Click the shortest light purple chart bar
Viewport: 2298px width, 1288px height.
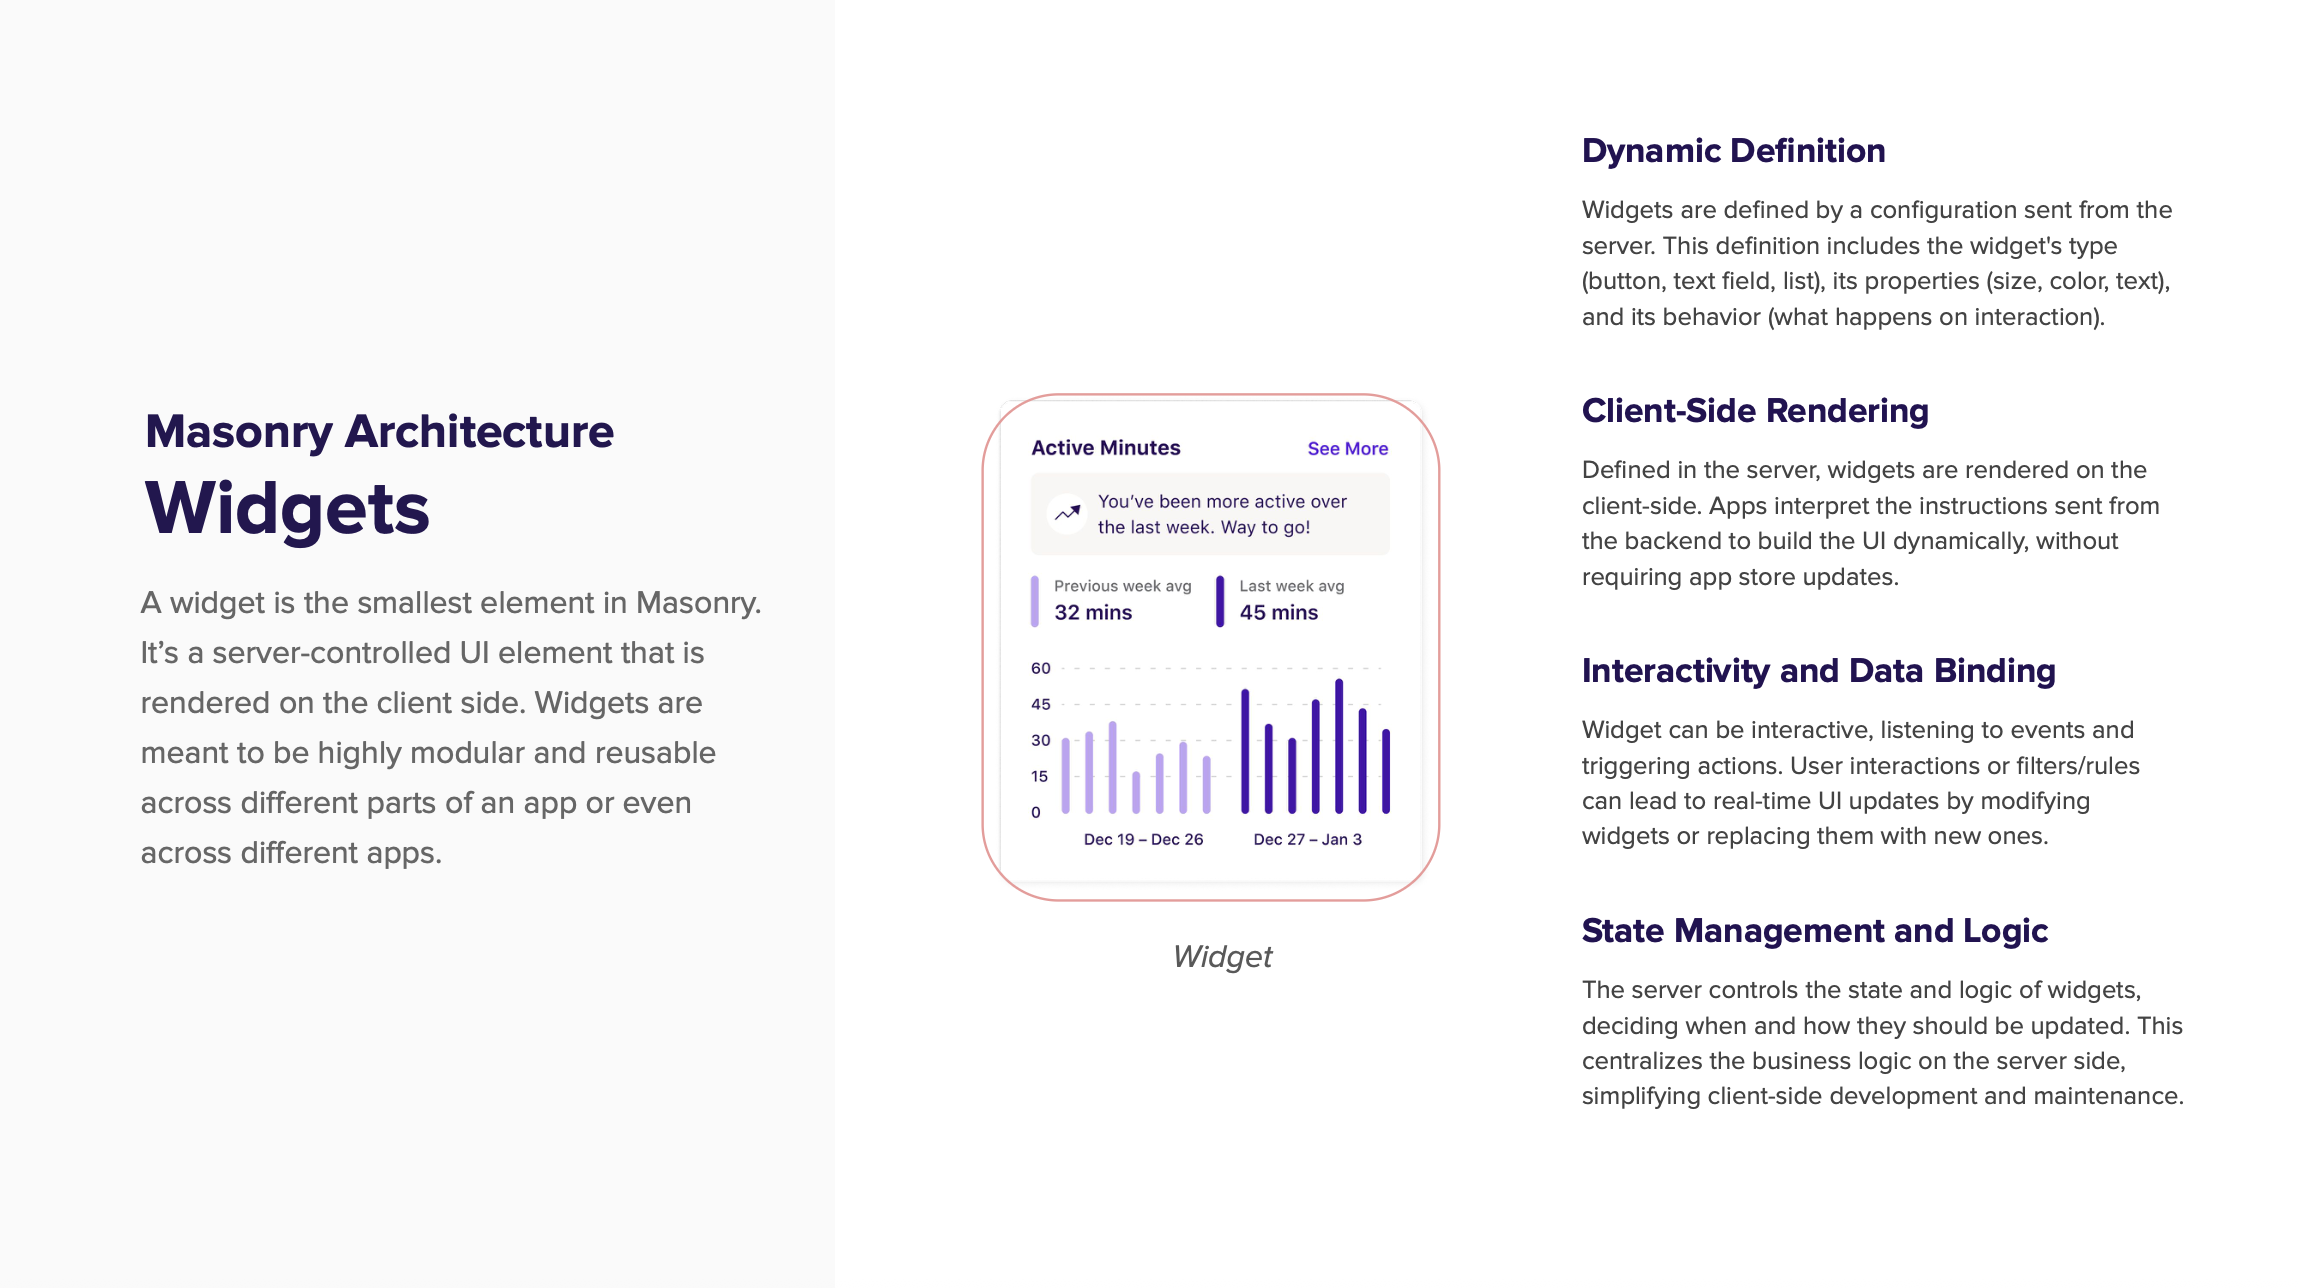[1136, 792]
